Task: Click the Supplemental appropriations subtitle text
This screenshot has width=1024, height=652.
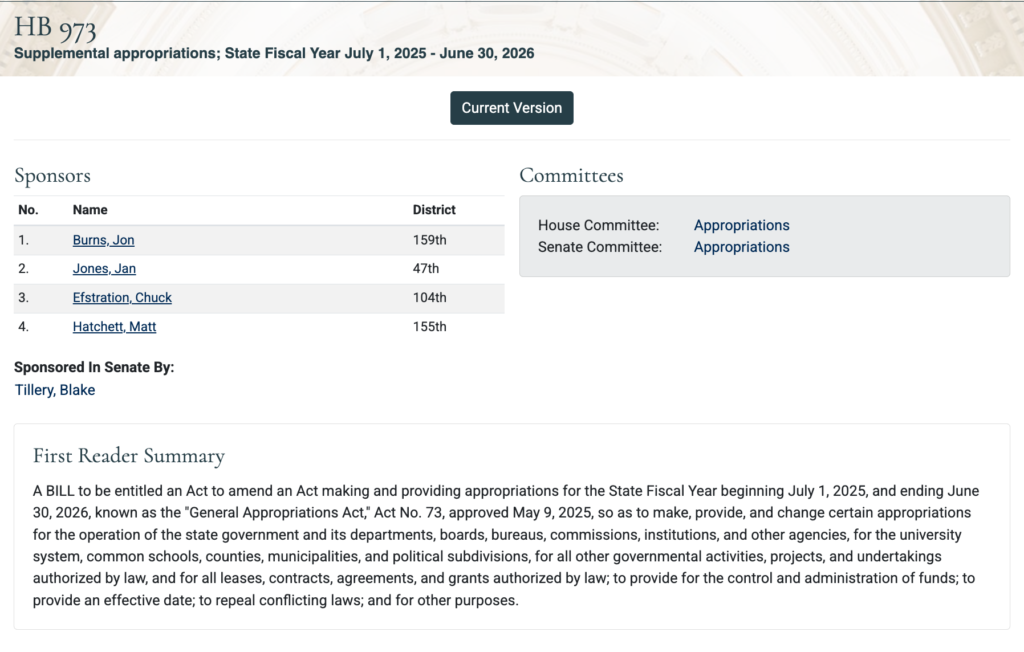Action: pyautogui.click(x=274, y=53)
